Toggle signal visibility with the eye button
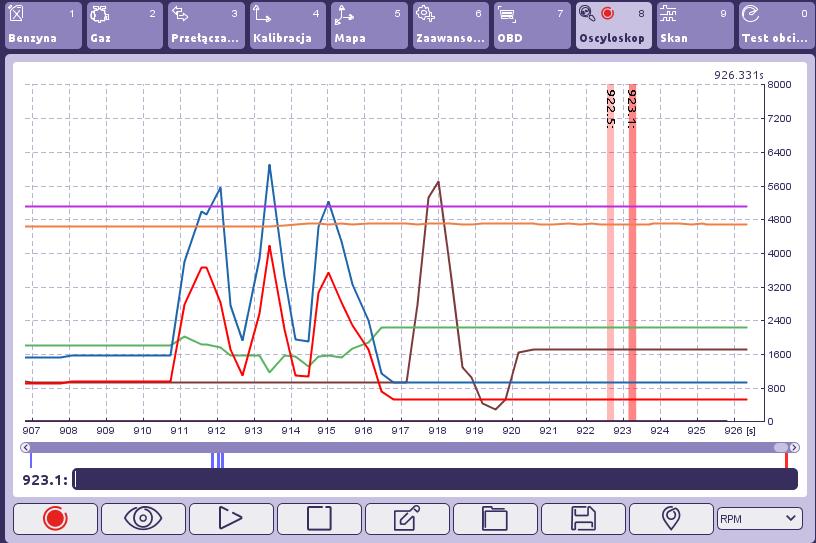The height and width of the screenshot is (543, 816). point(143,519)
